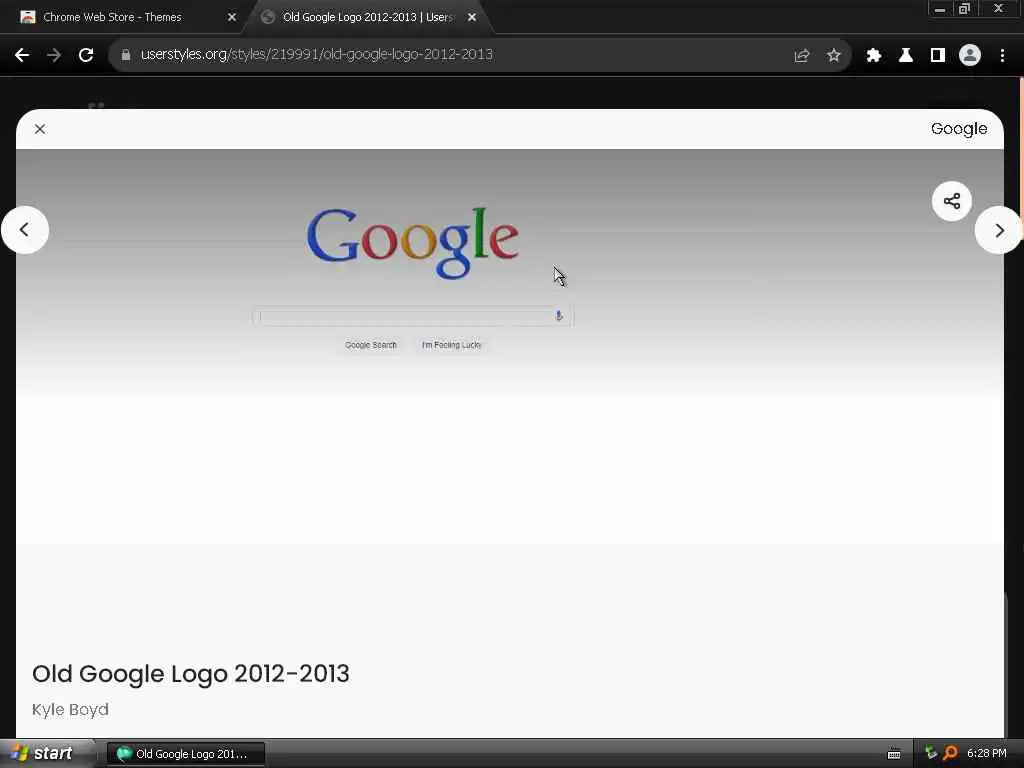This screenshot has height=768, width=1024.
Task: Advance to the next preview image
Action: tap(999, 231)
